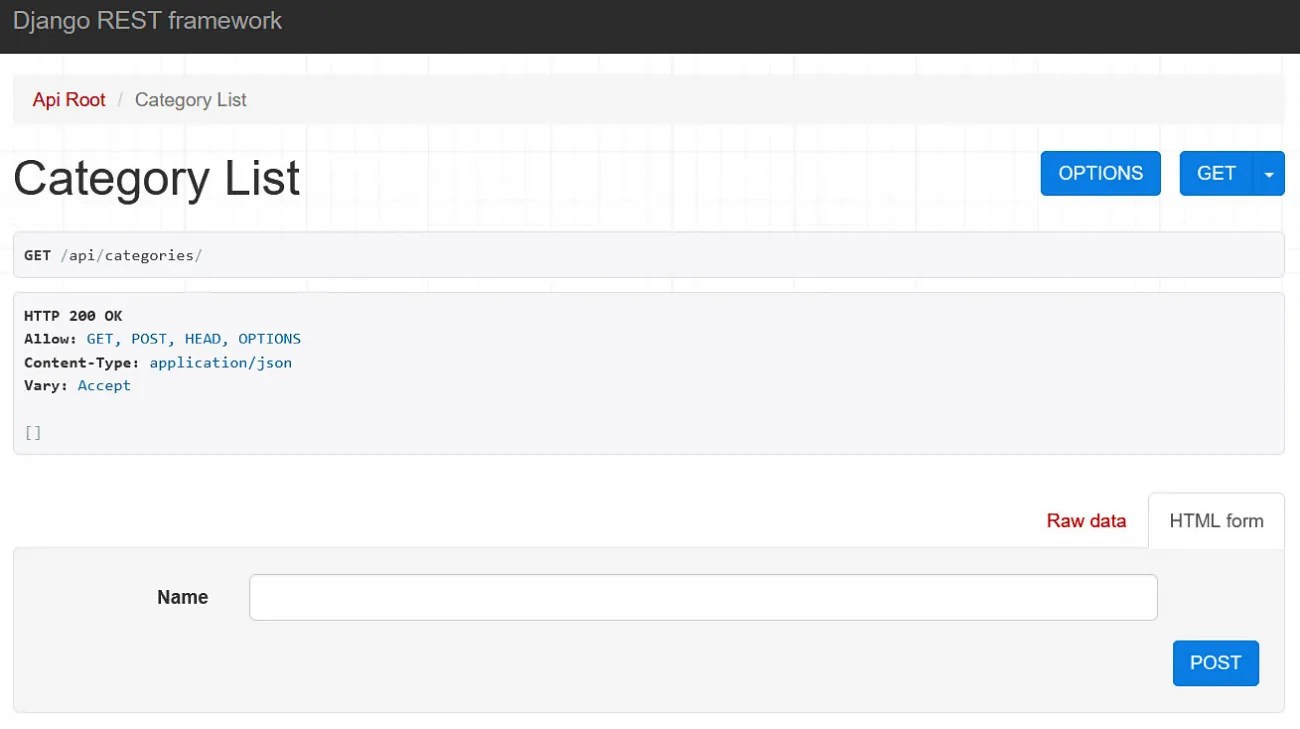
Task: Click the HTTP 200 OK status text
Action: pos(73,316)
